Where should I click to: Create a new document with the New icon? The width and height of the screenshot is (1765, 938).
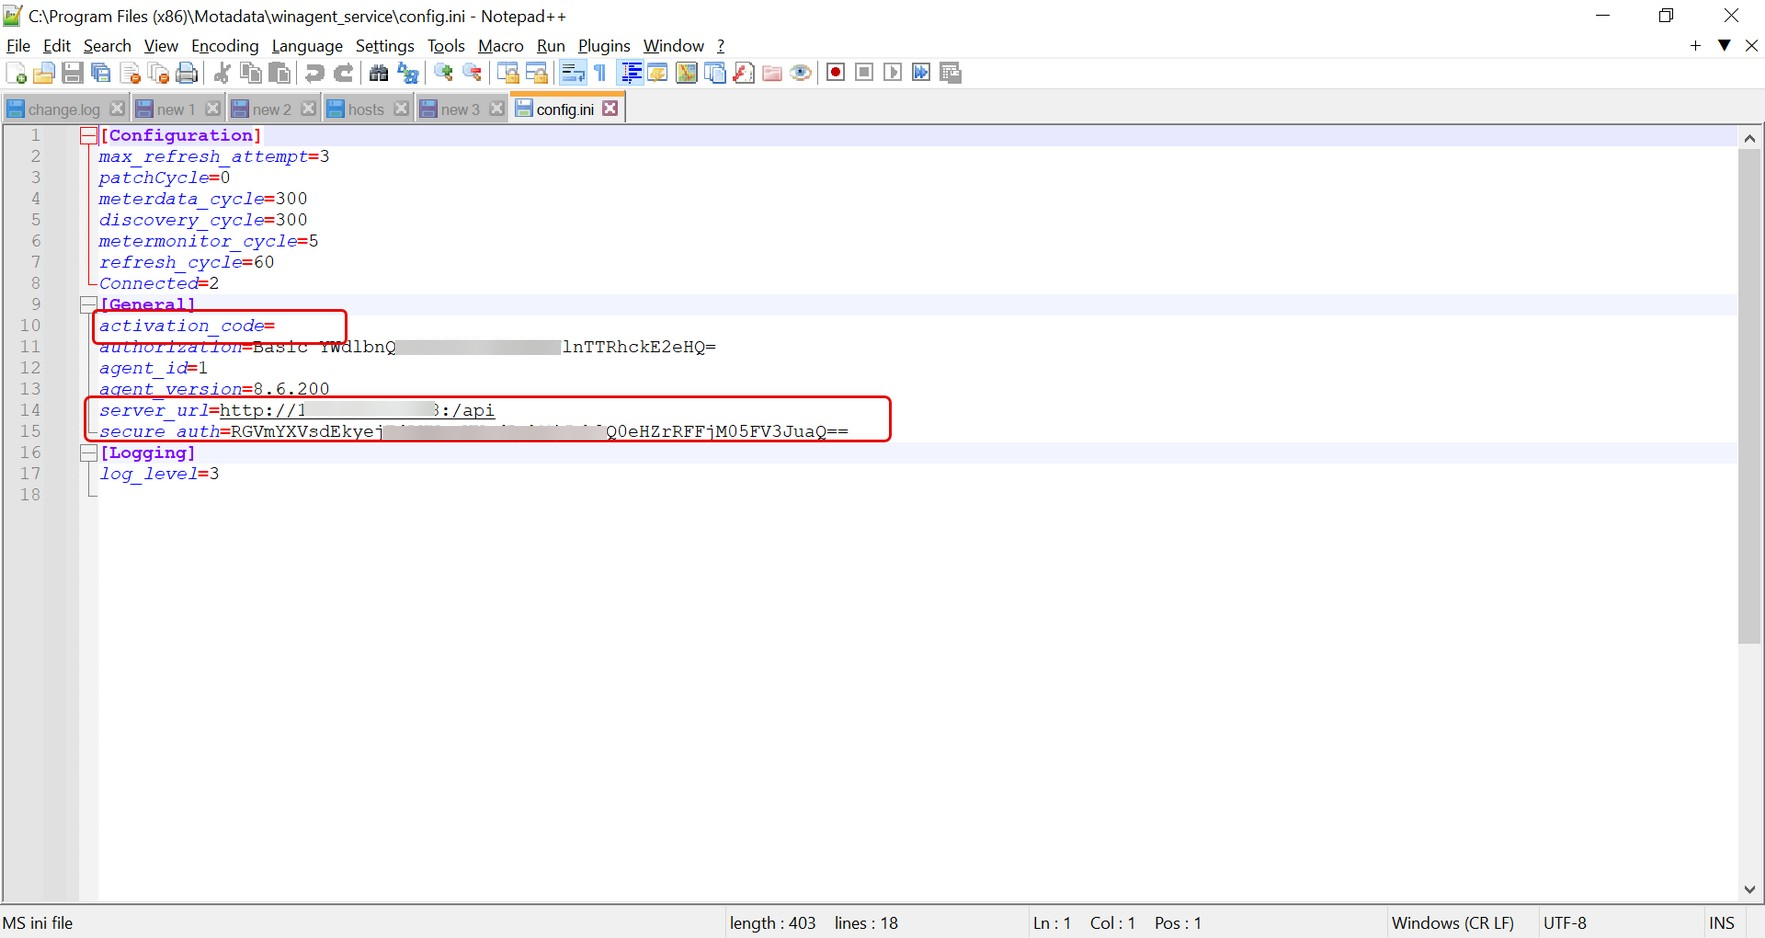pos(16,73)
